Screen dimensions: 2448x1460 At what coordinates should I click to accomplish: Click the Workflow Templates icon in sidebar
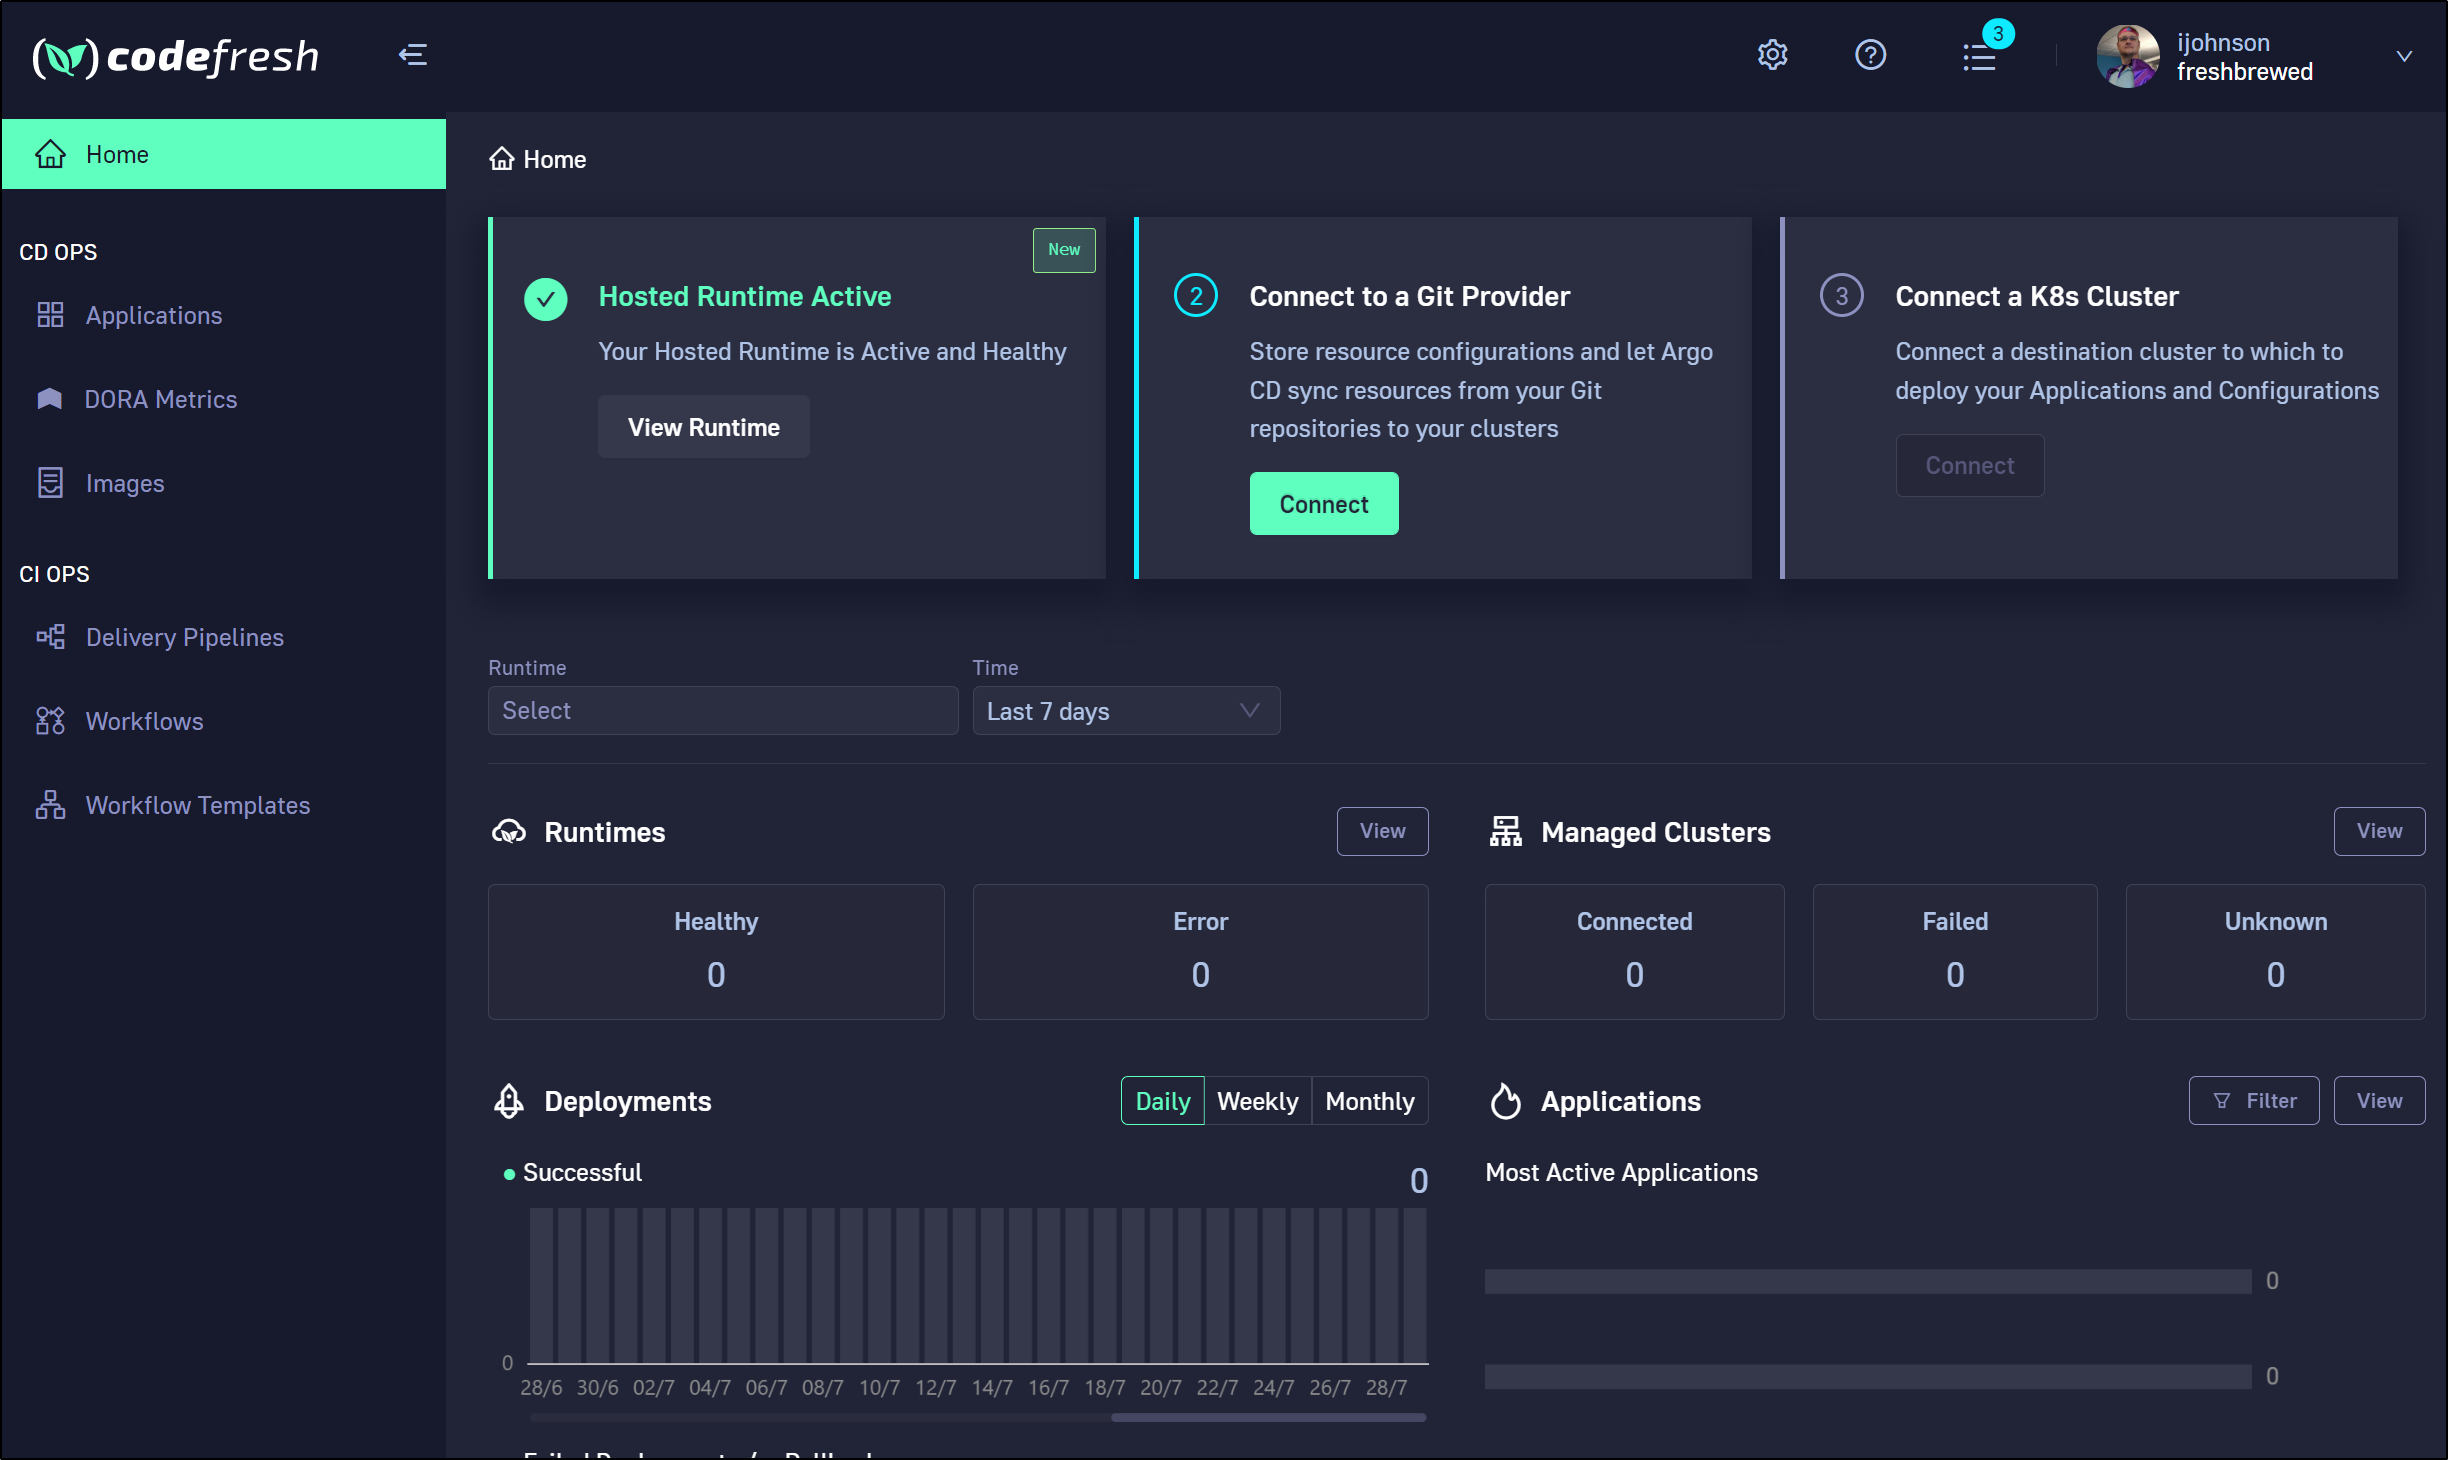tap(50, 805)
